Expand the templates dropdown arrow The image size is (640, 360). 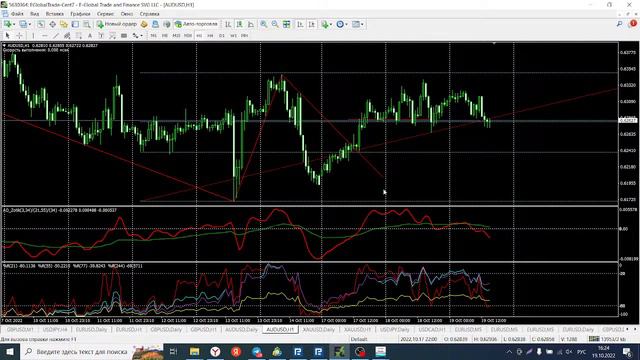(x=362, y=24)
